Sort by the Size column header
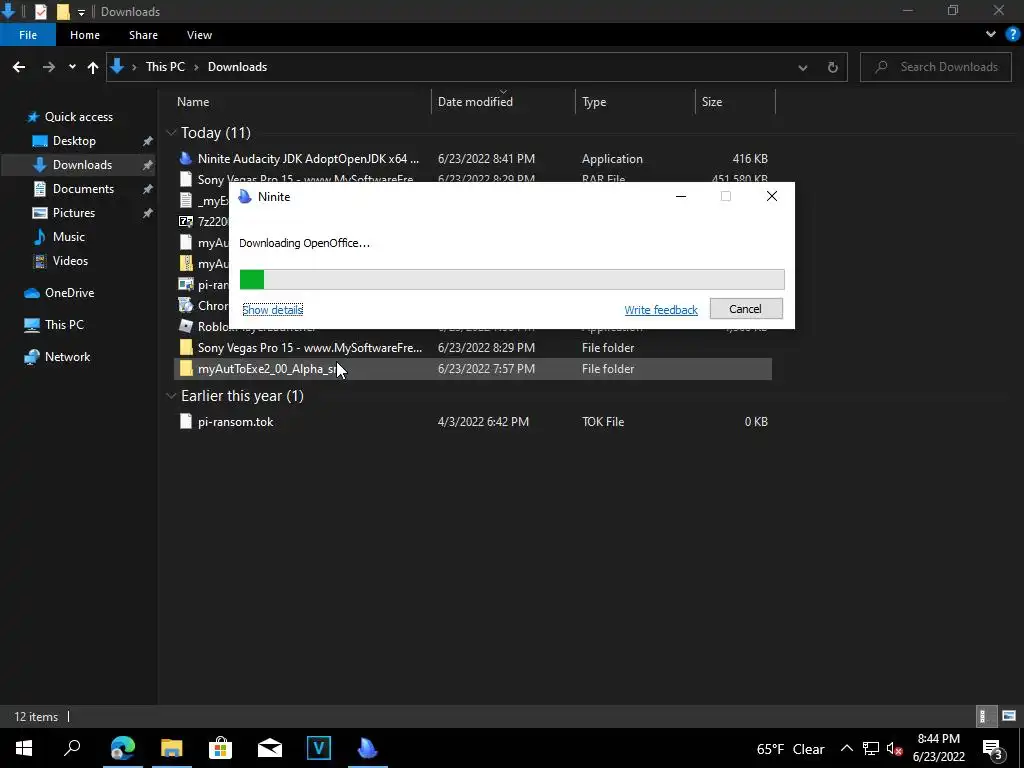1024x768 pixels. [x=712, y=102]
